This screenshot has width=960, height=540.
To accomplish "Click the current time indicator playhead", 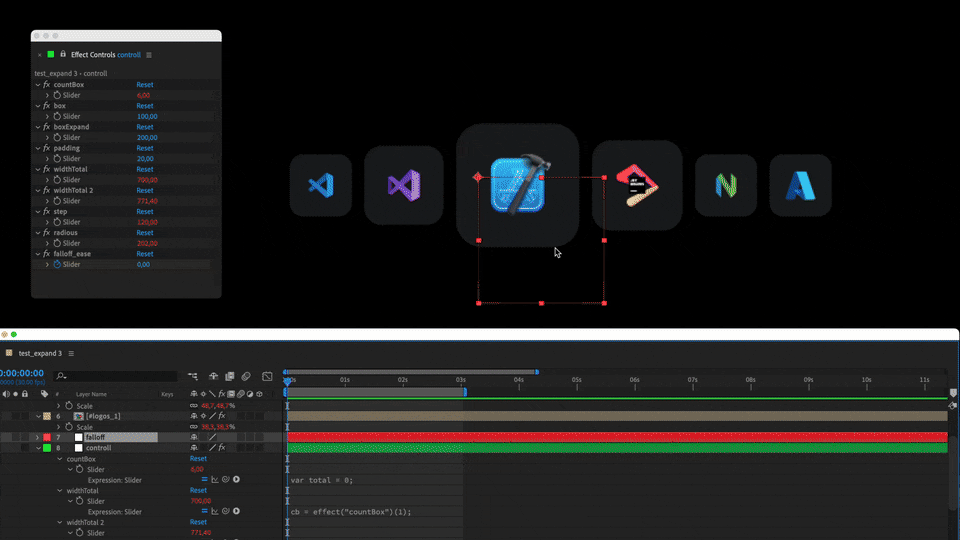I will click(287, 381).
